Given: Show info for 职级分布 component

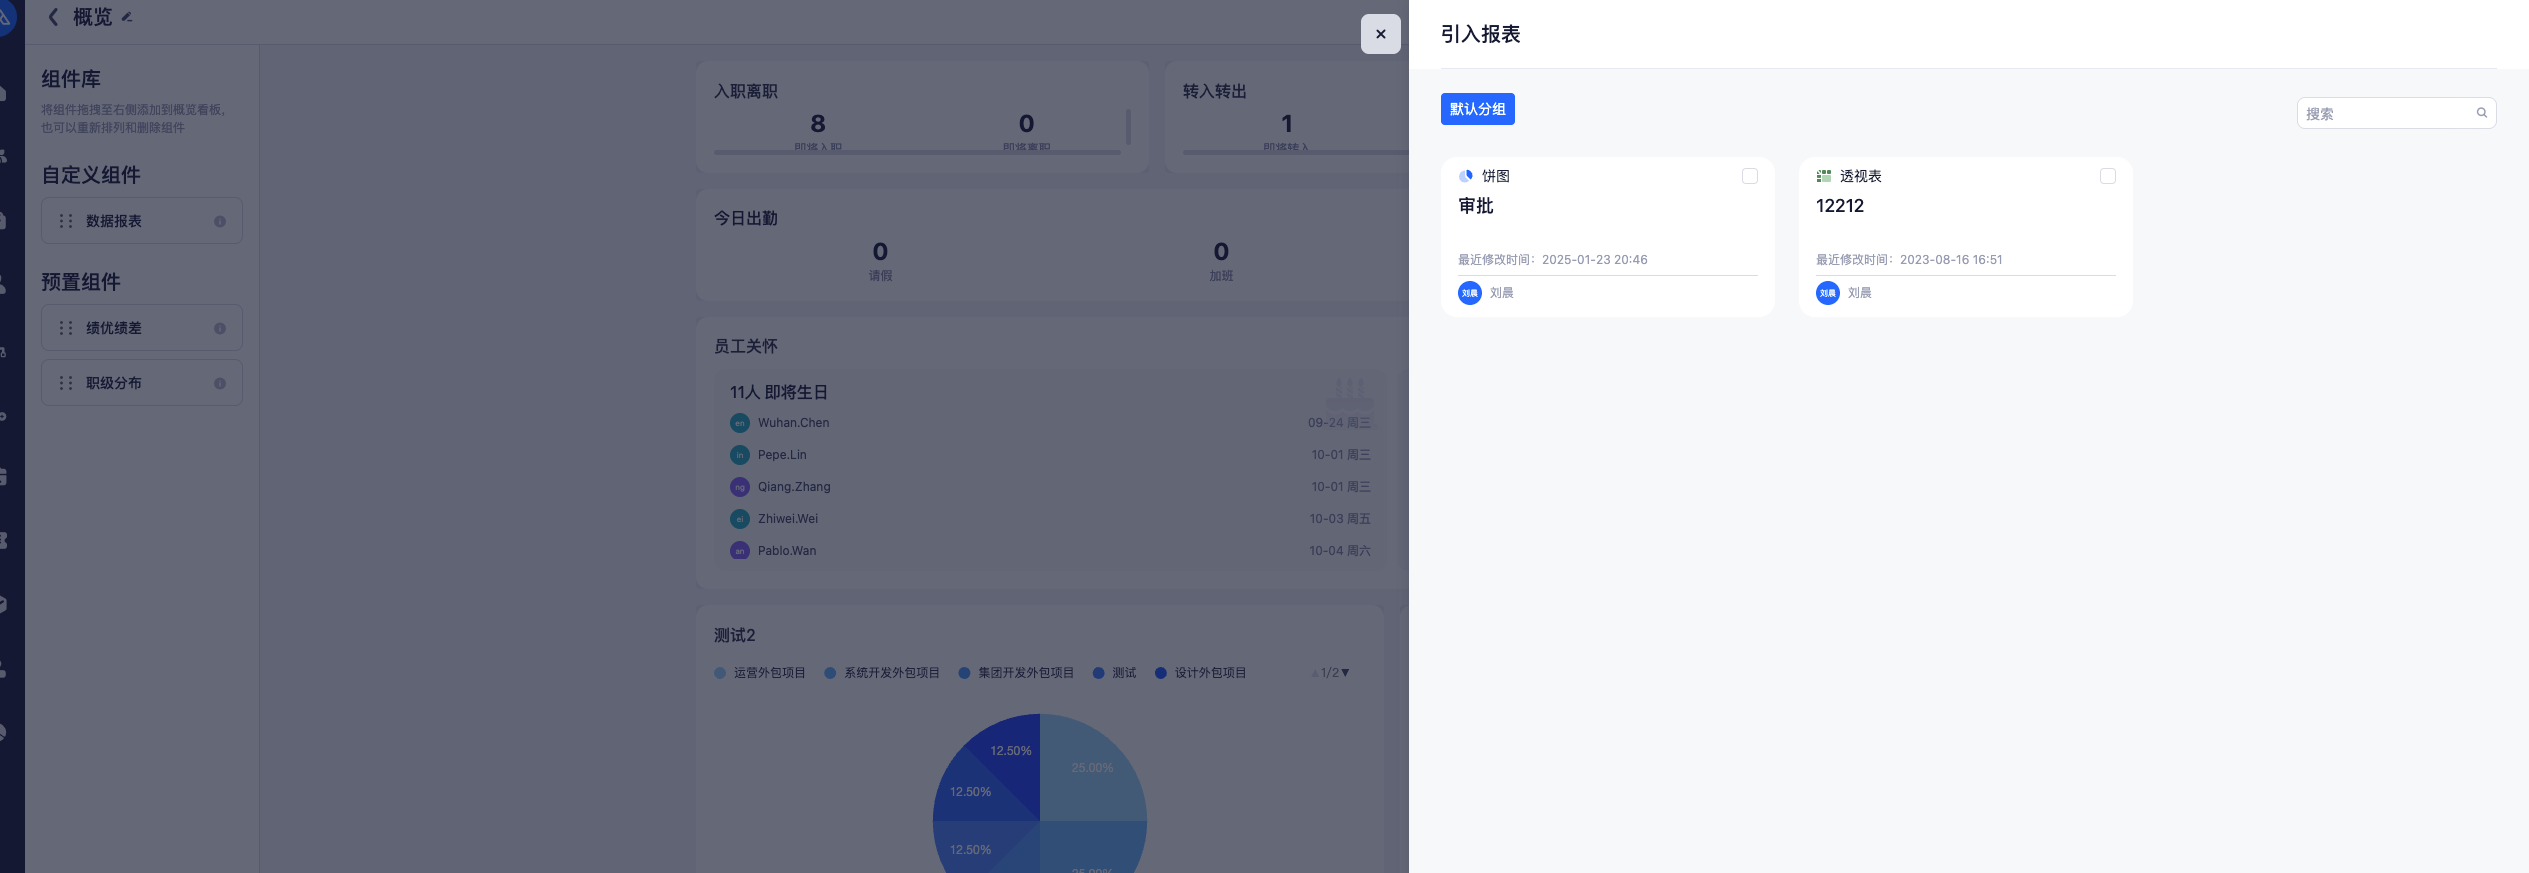Looking at the screenshot, I should (x=220, y=383).
